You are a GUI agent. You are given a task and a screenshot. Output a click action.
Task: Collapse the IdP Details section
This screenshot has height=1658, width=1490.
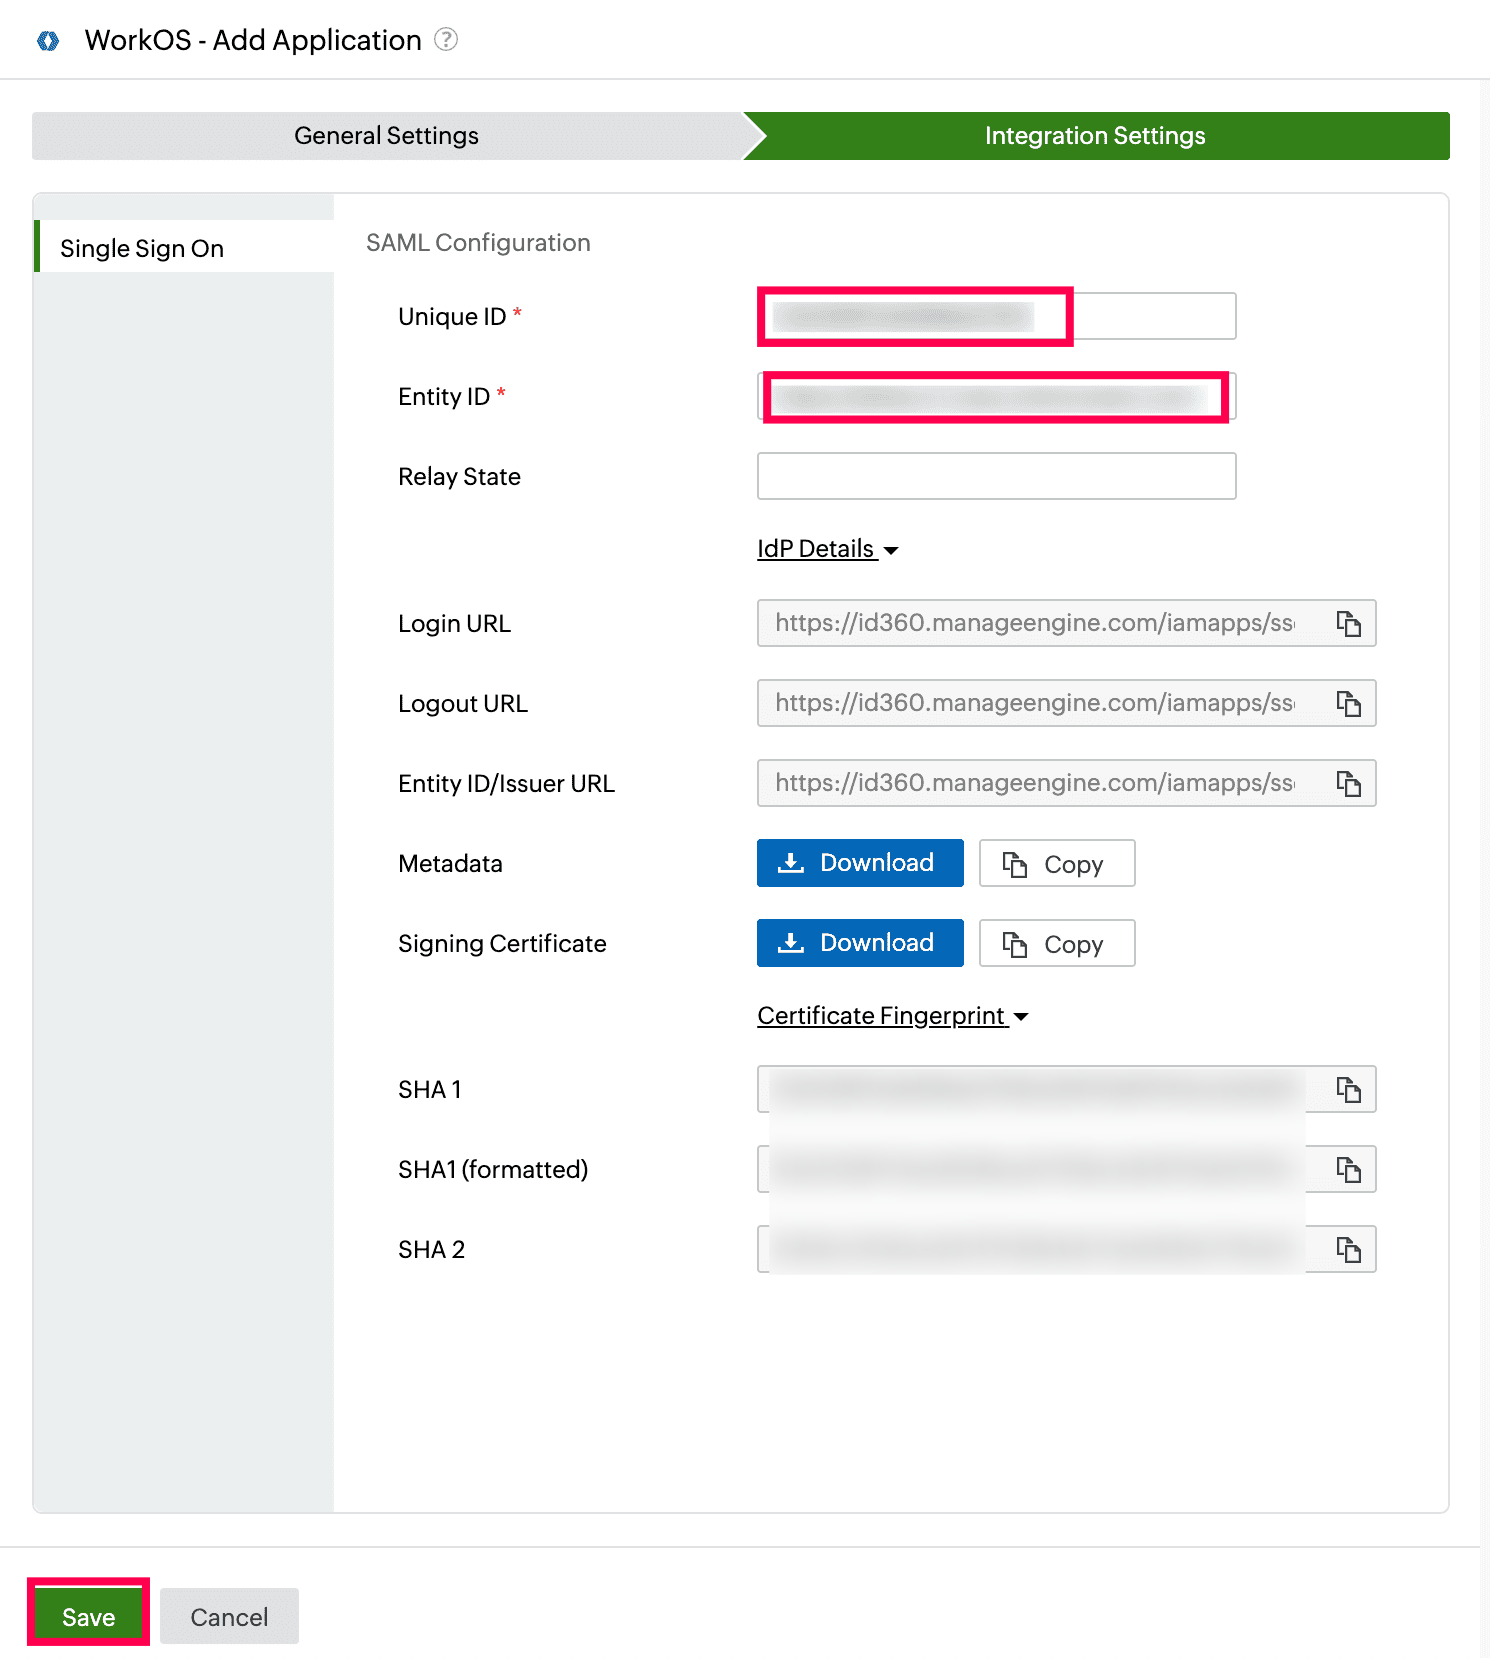(x=828, y=549)
